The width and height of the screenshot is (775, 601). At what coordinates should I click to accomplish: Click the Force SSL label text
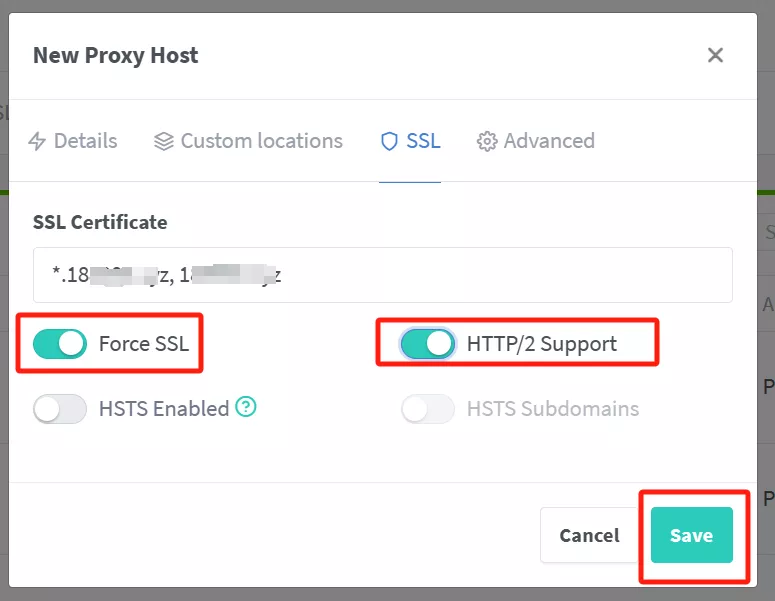click(x=144, y=344)
